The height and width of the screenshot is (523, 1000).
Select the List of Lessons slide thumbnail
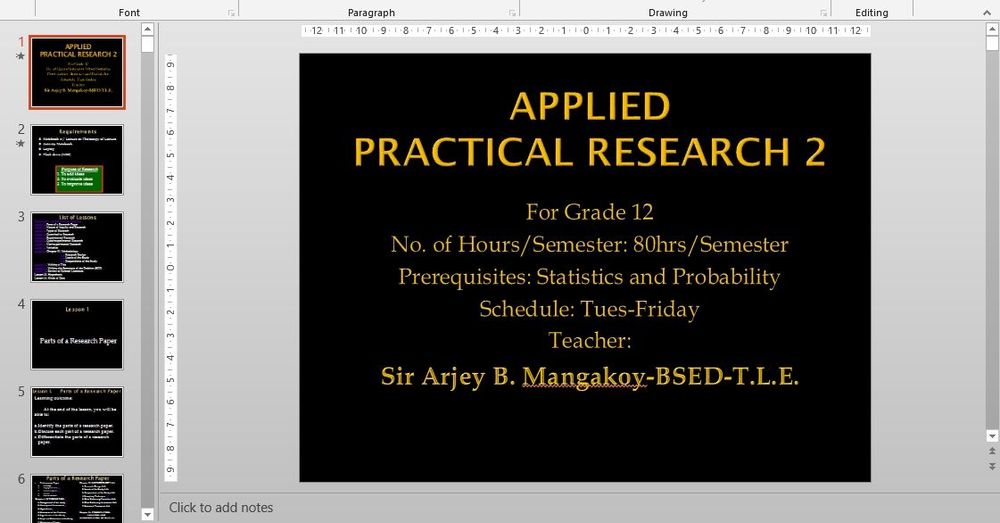click(78, 246)
